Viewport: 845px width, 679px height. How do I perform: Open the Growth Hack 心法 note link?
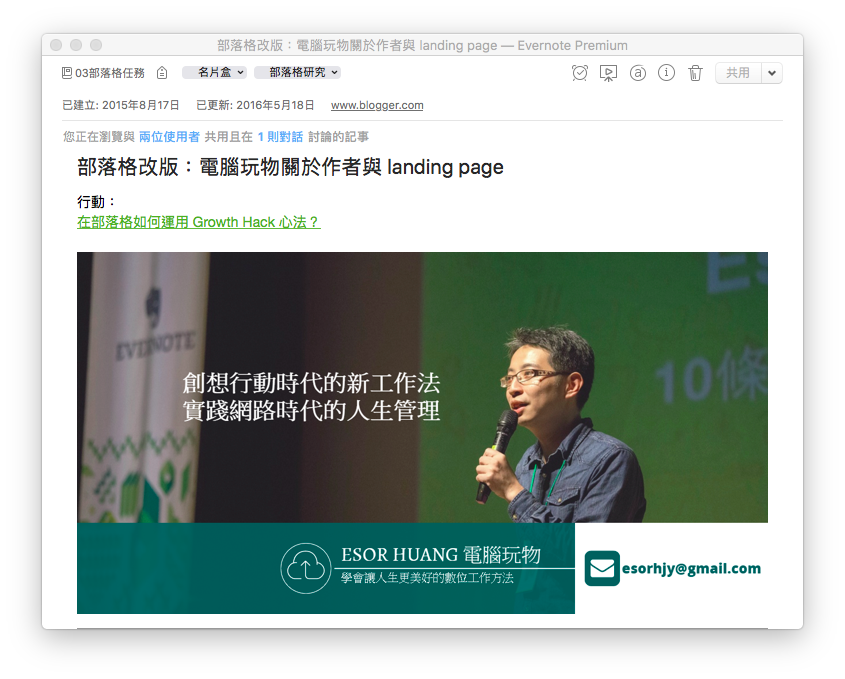198,222
